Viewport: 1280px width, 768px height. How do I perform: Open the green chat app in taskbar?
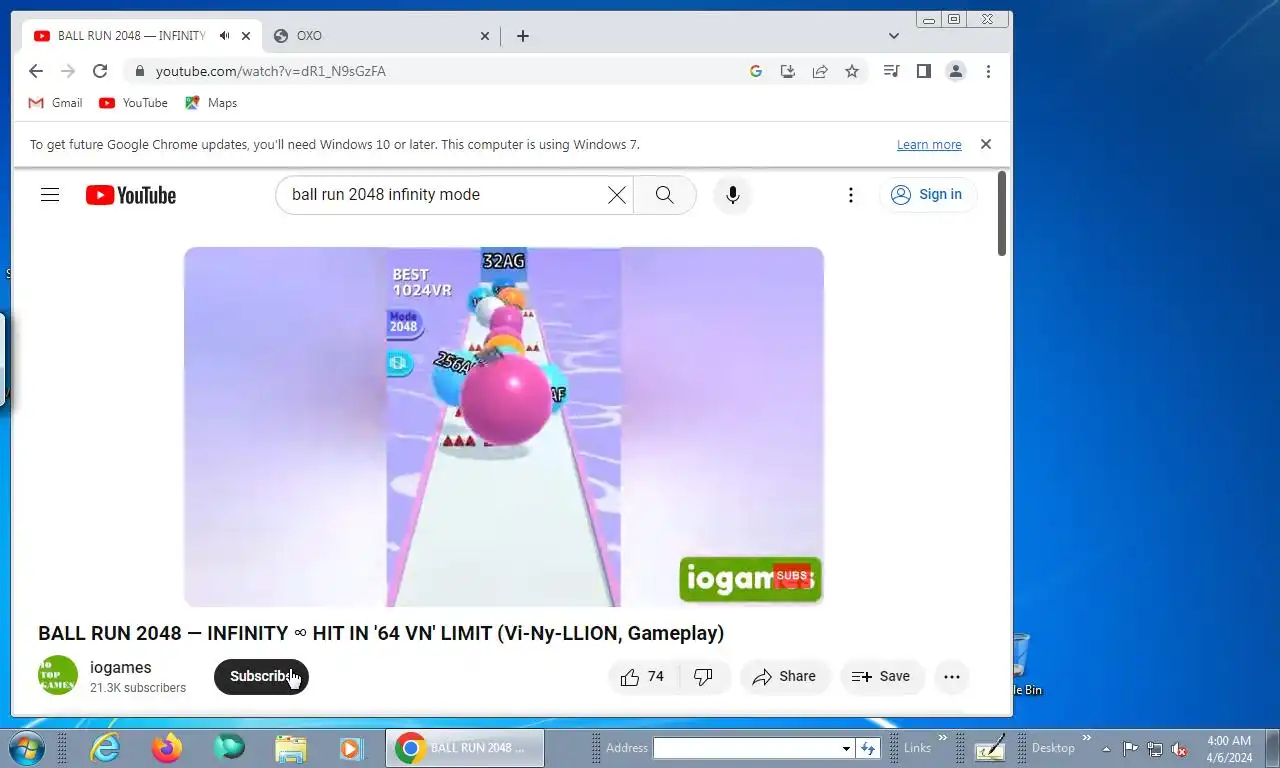coord(229,748)
